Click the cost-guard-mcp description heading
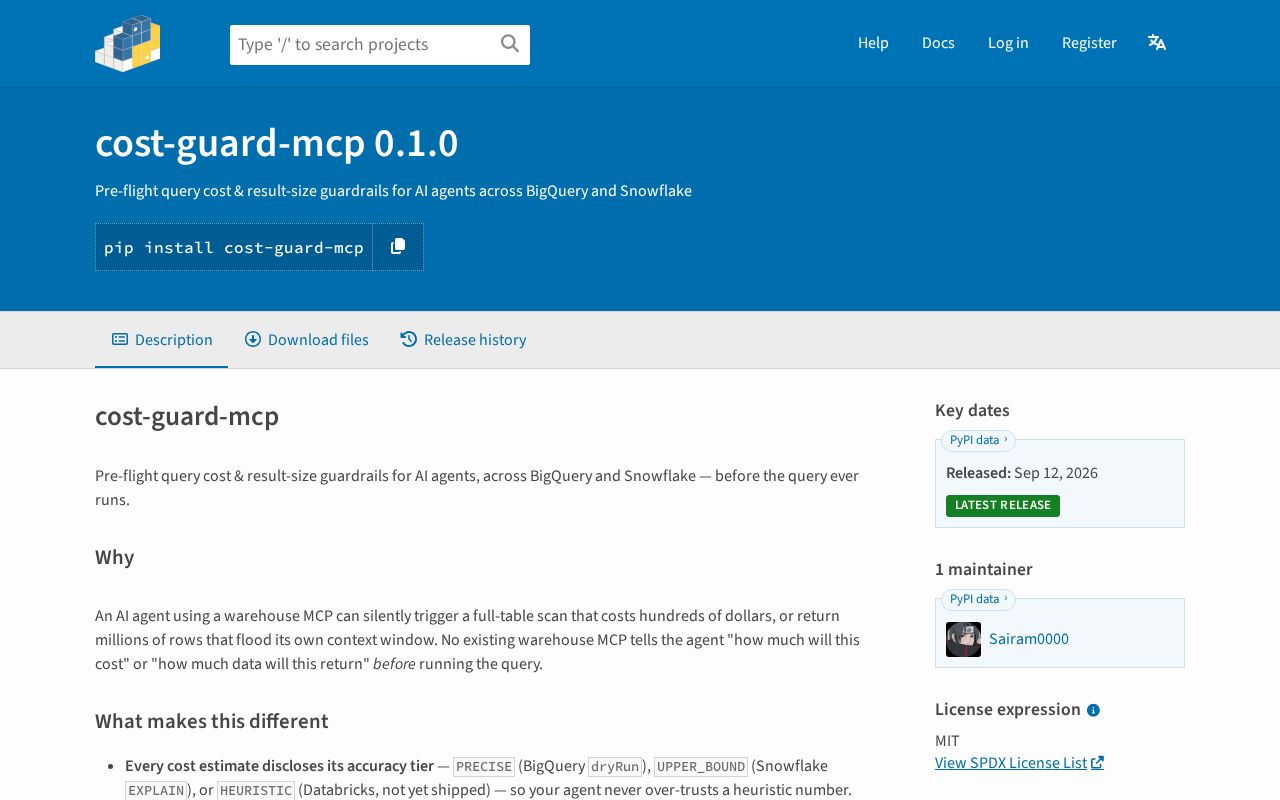1280x800 pixels. pos(187,416)
